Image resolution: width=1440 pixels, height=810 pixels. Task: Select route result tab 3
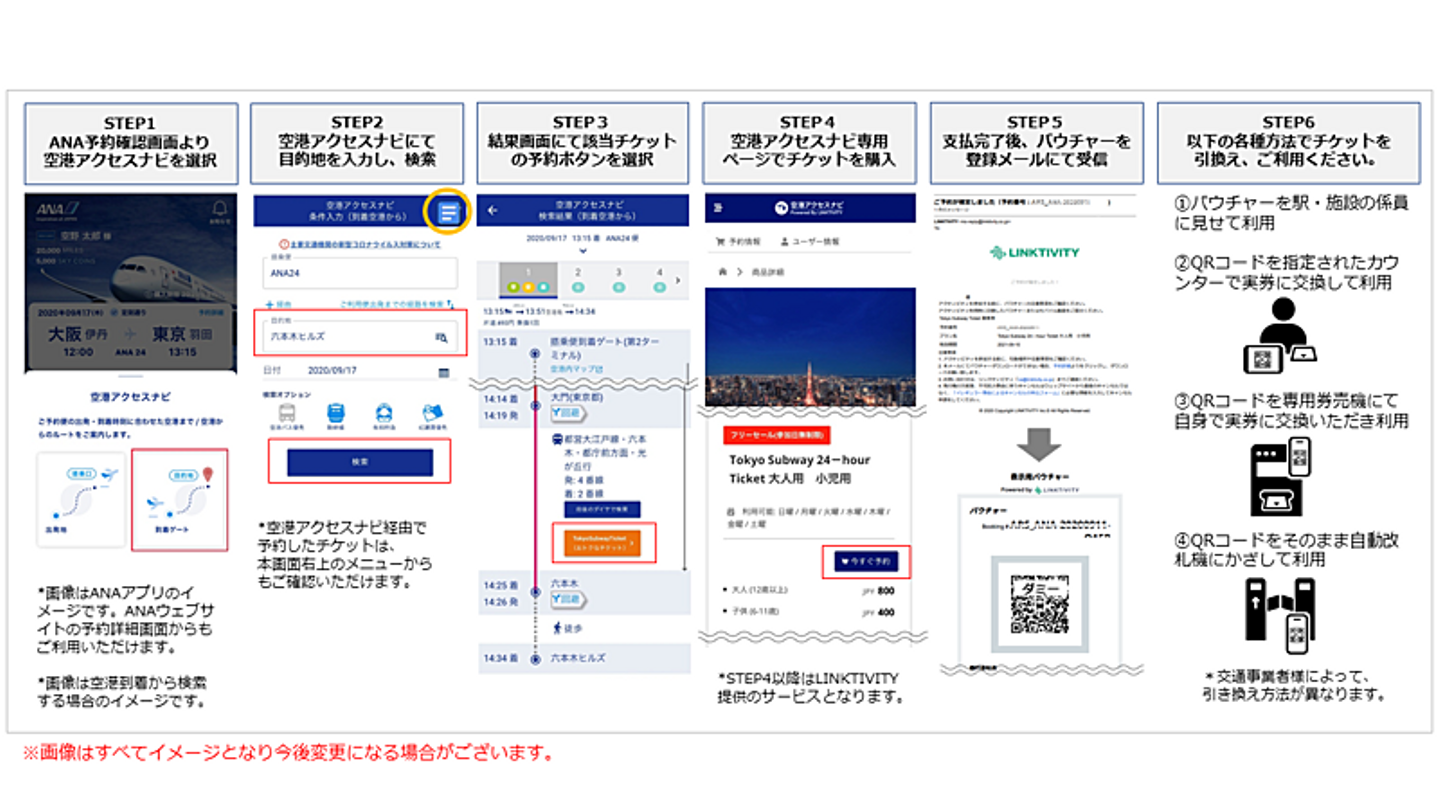pos(618,278)
